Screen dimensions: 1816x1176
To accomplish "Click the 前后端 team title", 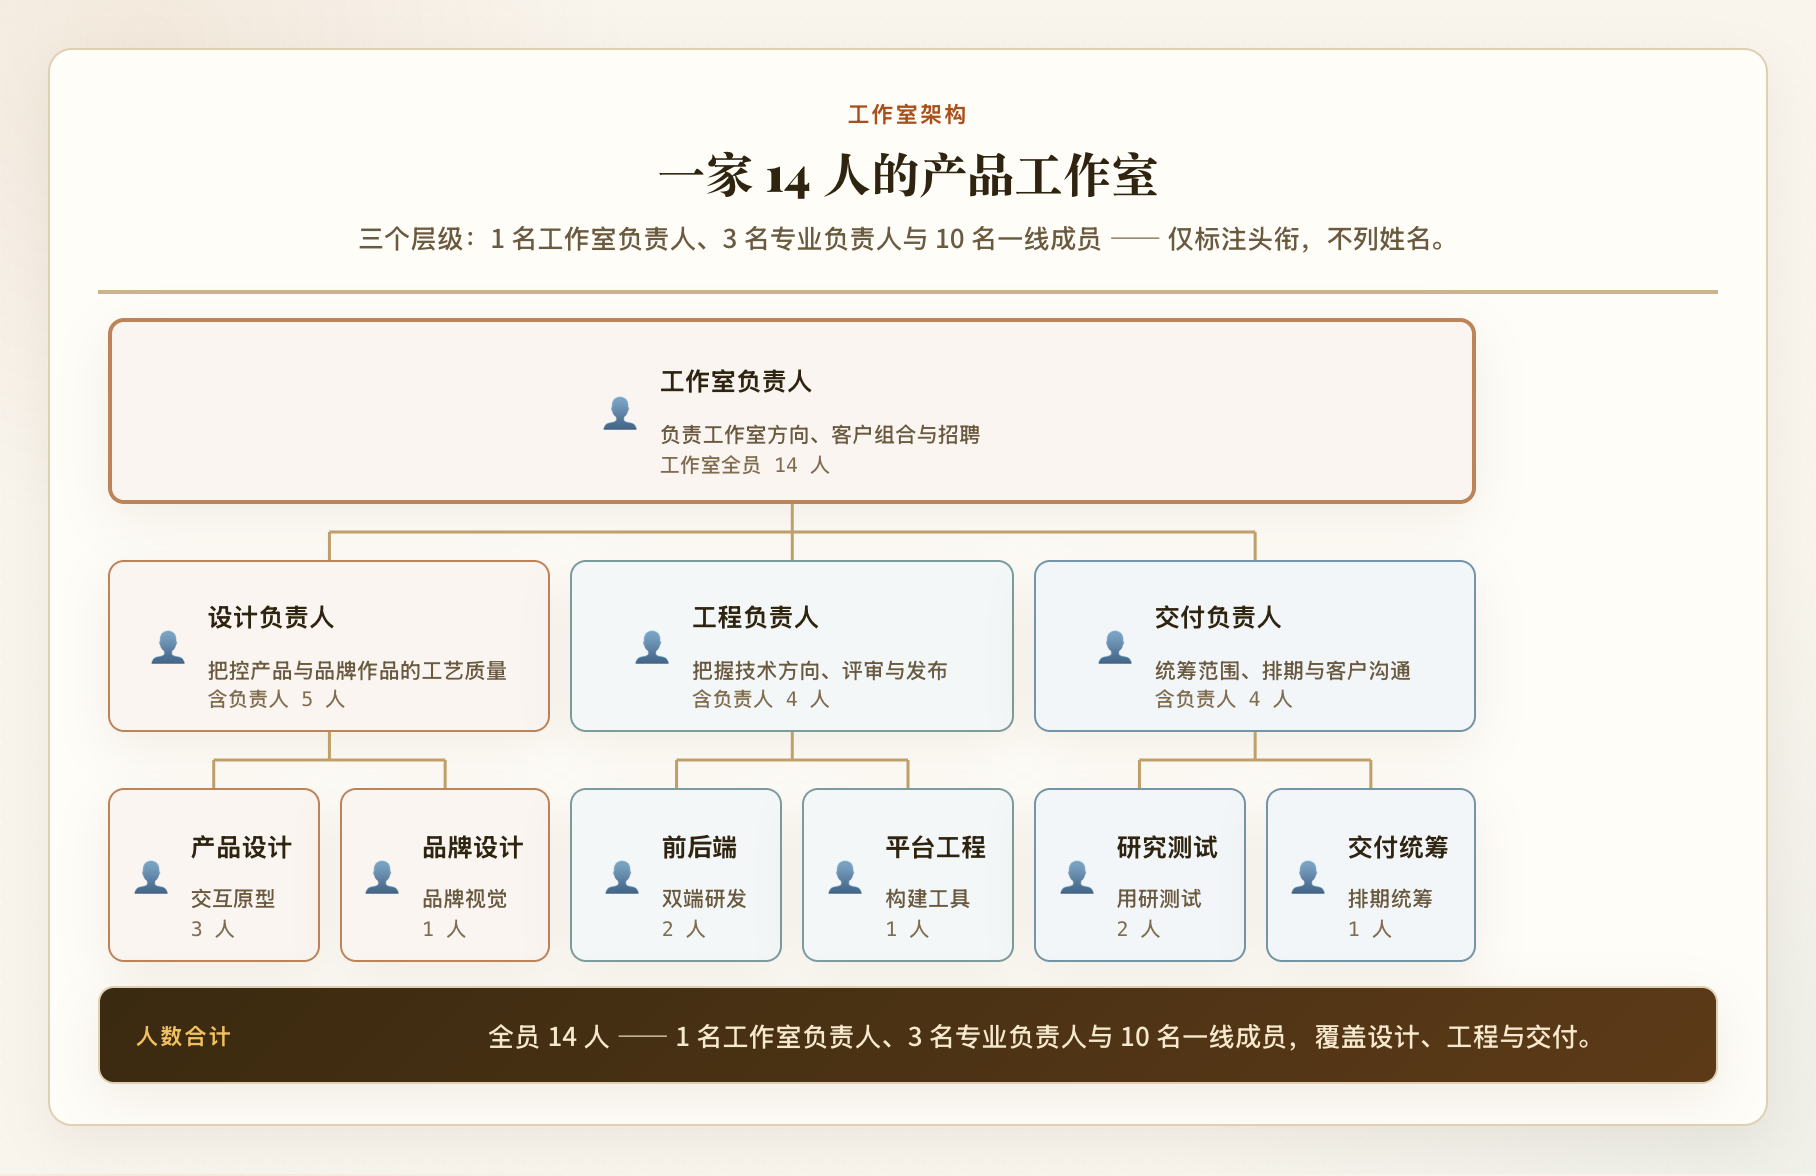I will [699, 847].
